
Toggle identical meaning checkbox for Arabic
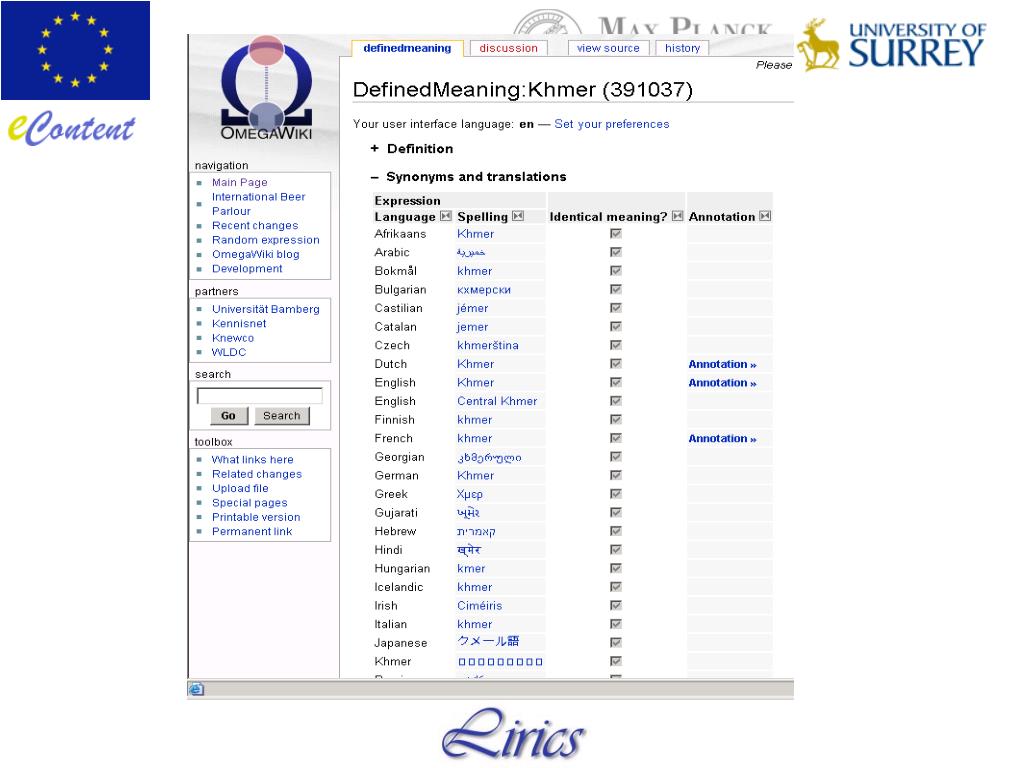616,251
